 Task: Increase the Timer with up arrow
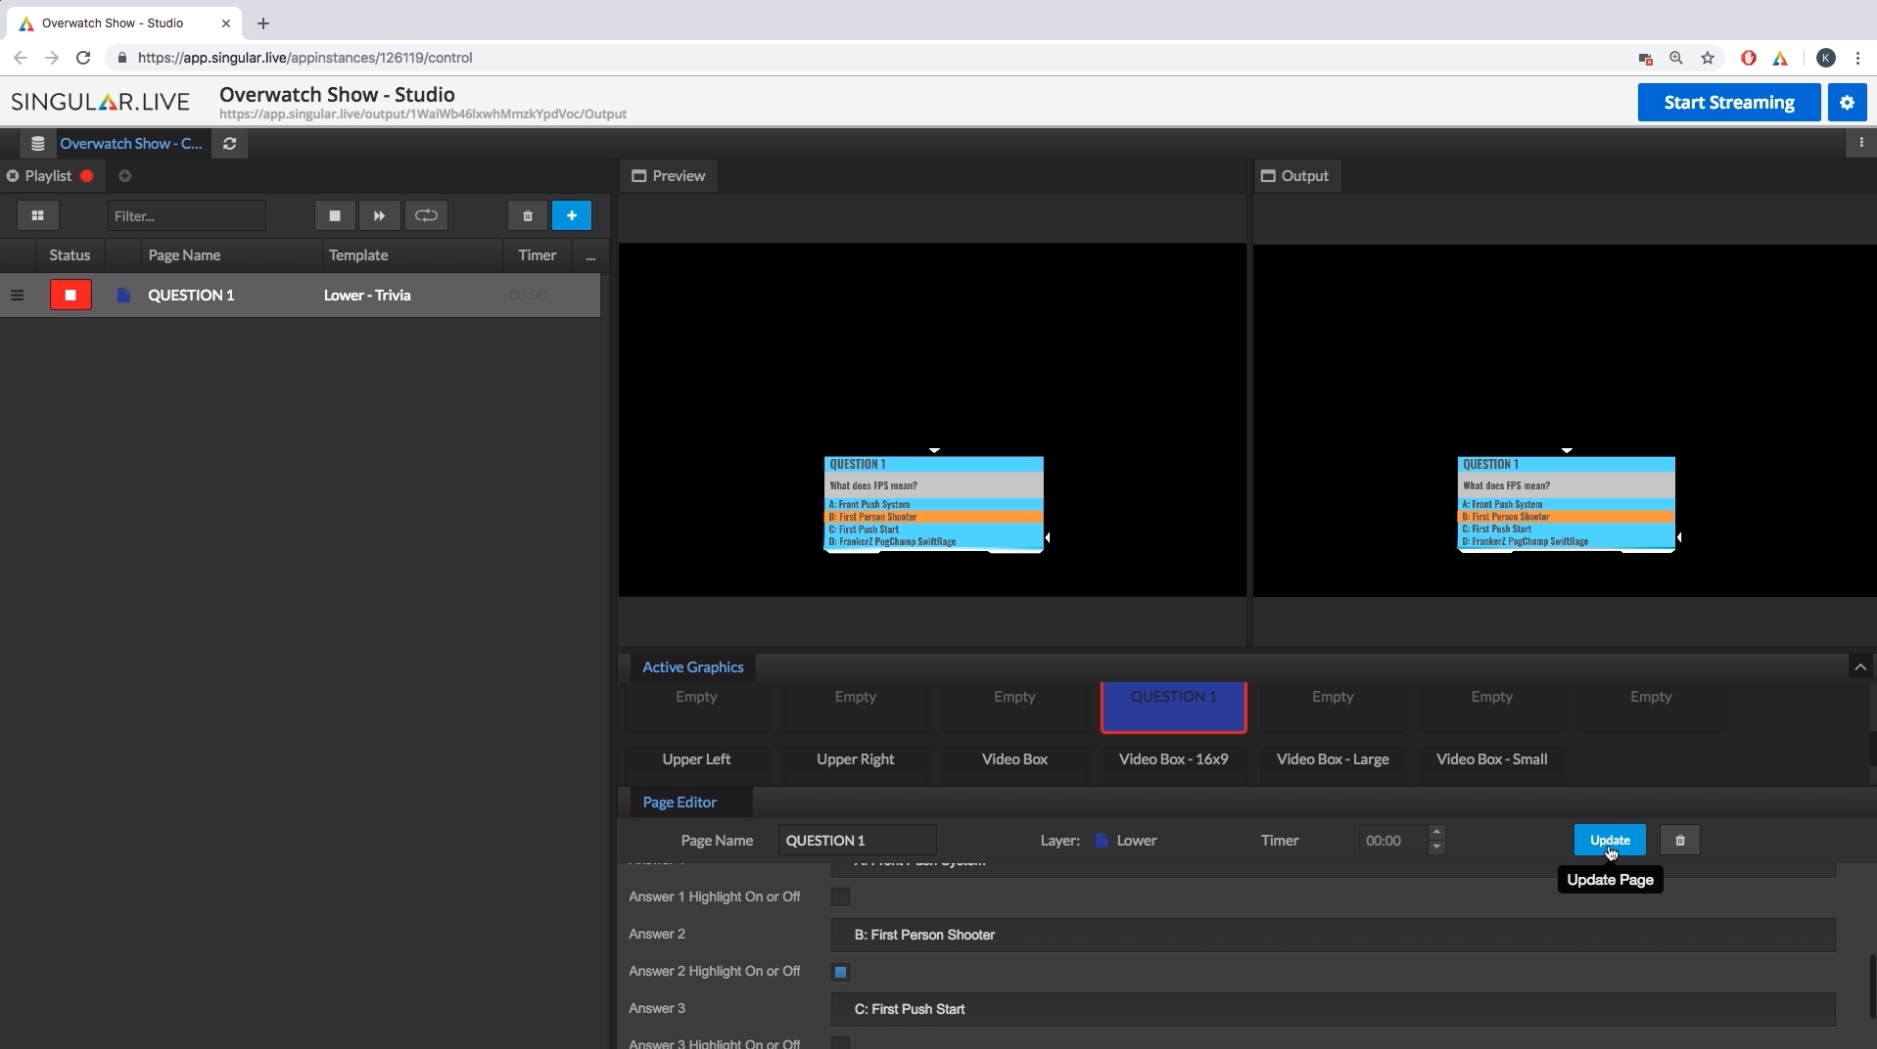point(1436,832)
